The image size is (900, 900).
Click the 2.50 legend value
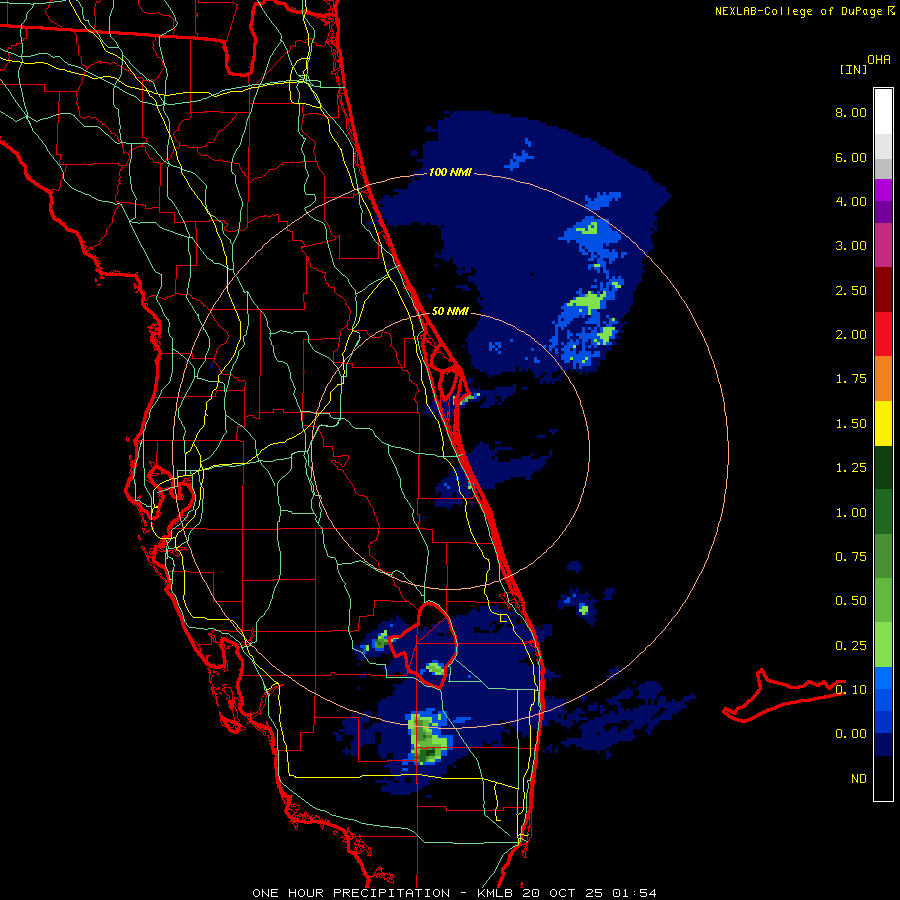(851, 290)
